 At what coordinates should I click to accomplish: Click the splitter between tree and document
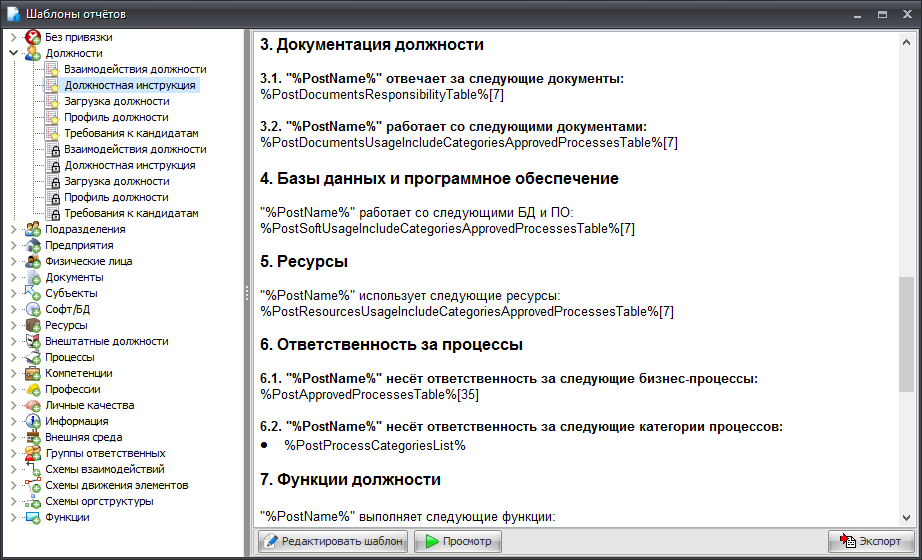click(247, 292)
